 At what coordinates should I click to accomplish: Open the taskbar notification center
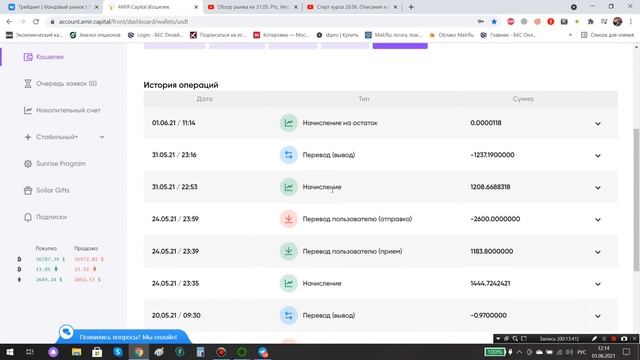[x=627, y=352]
